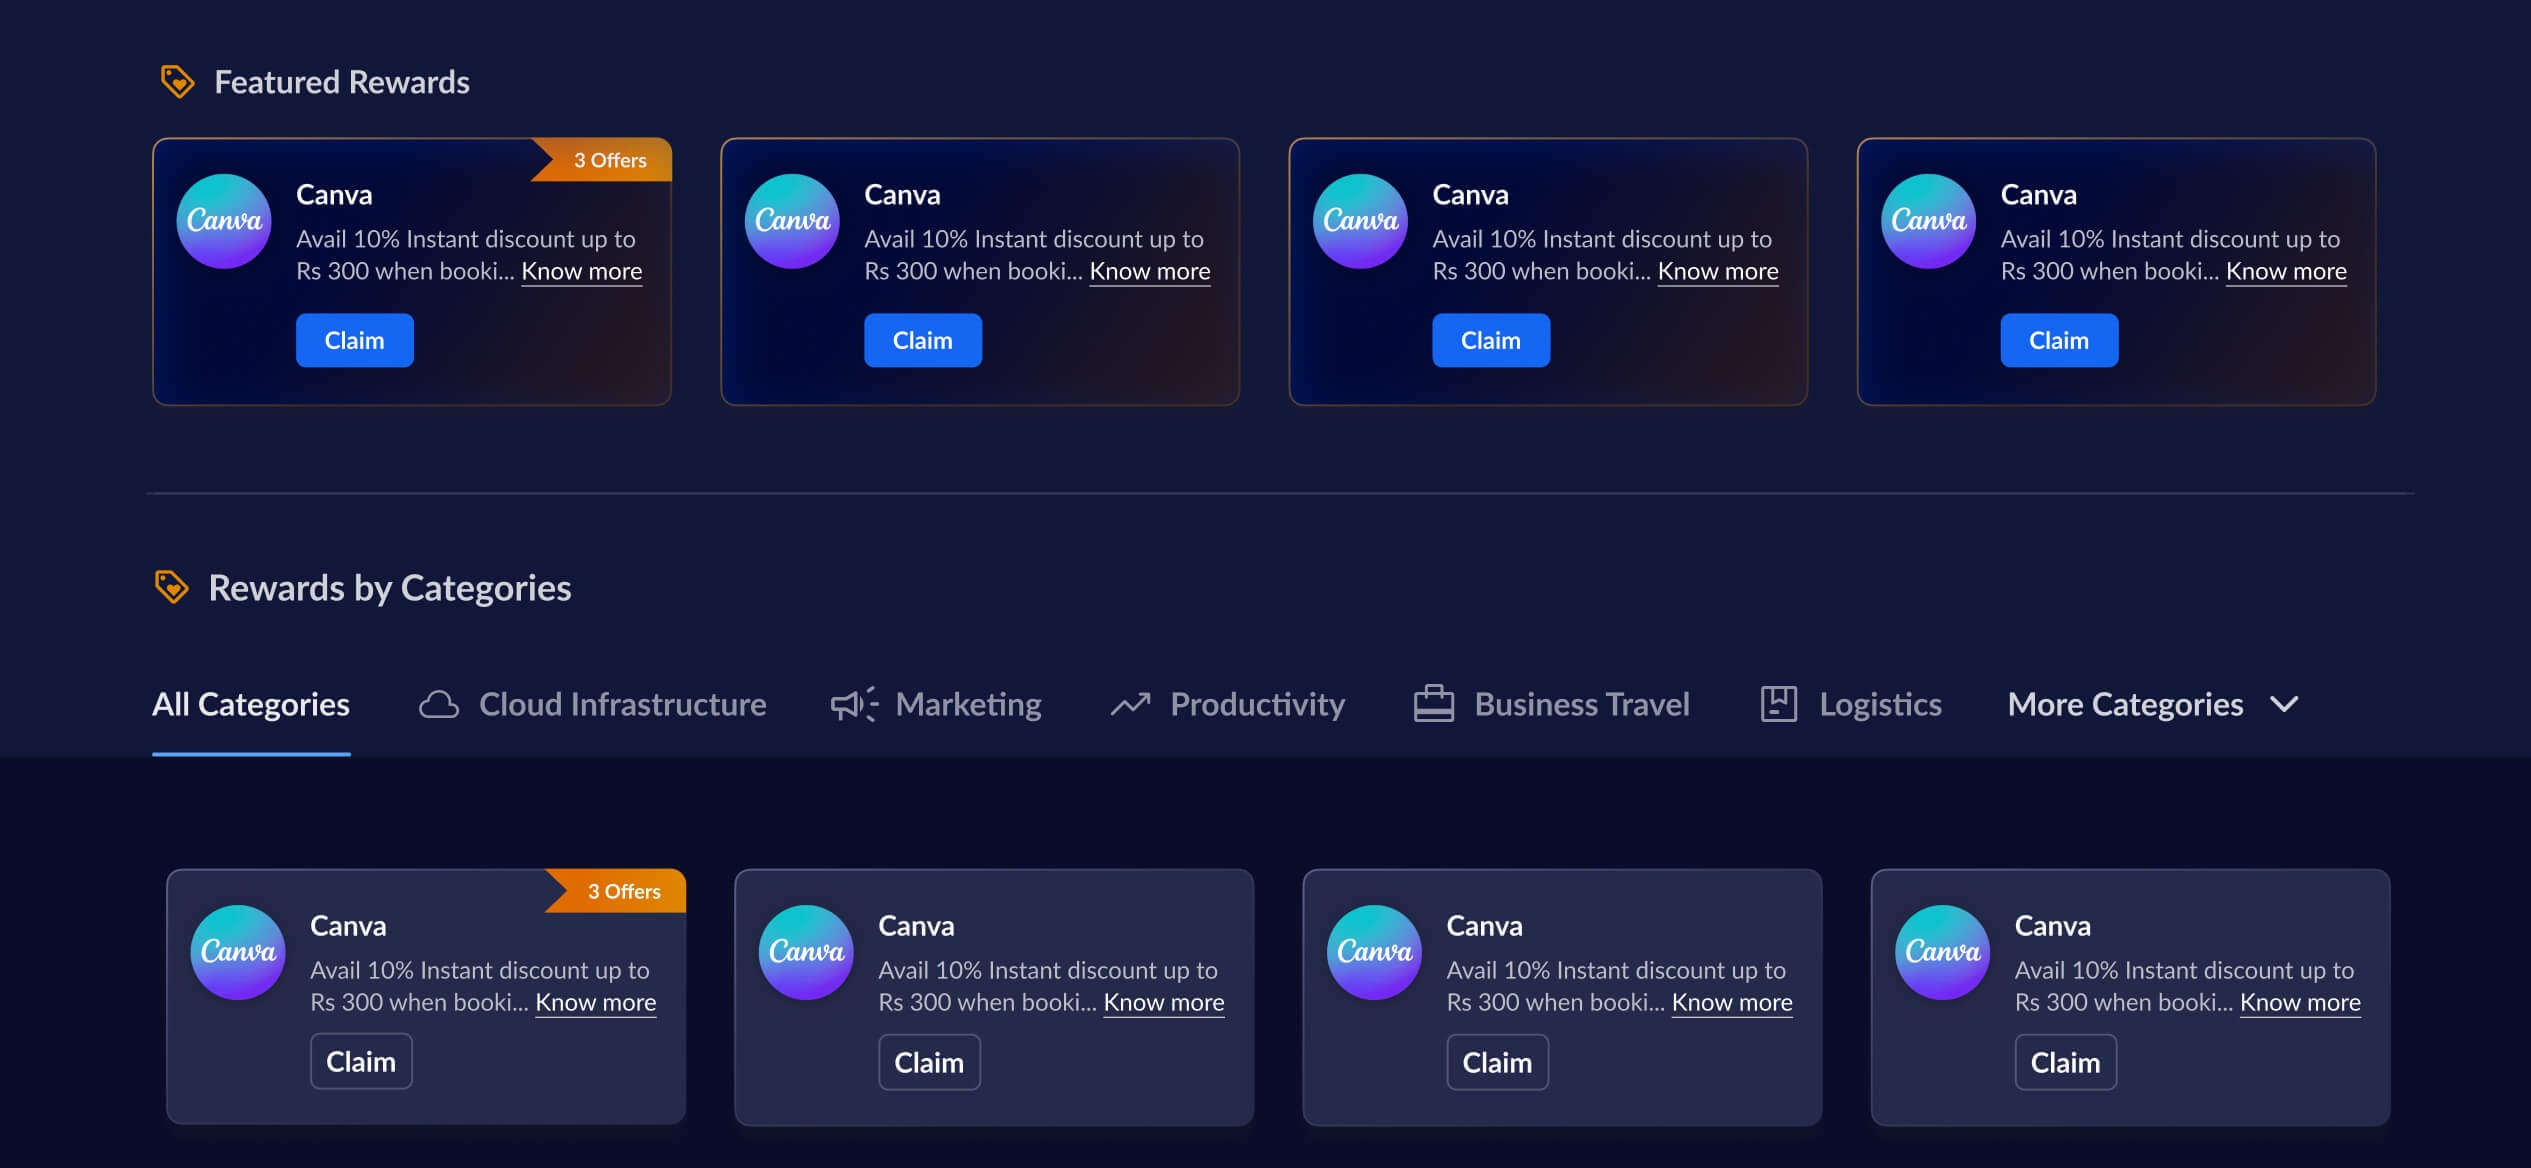Claim the first Featured Rewards Canva offer
This screenshot has height=1168, width=2531.
coord(355,340)
